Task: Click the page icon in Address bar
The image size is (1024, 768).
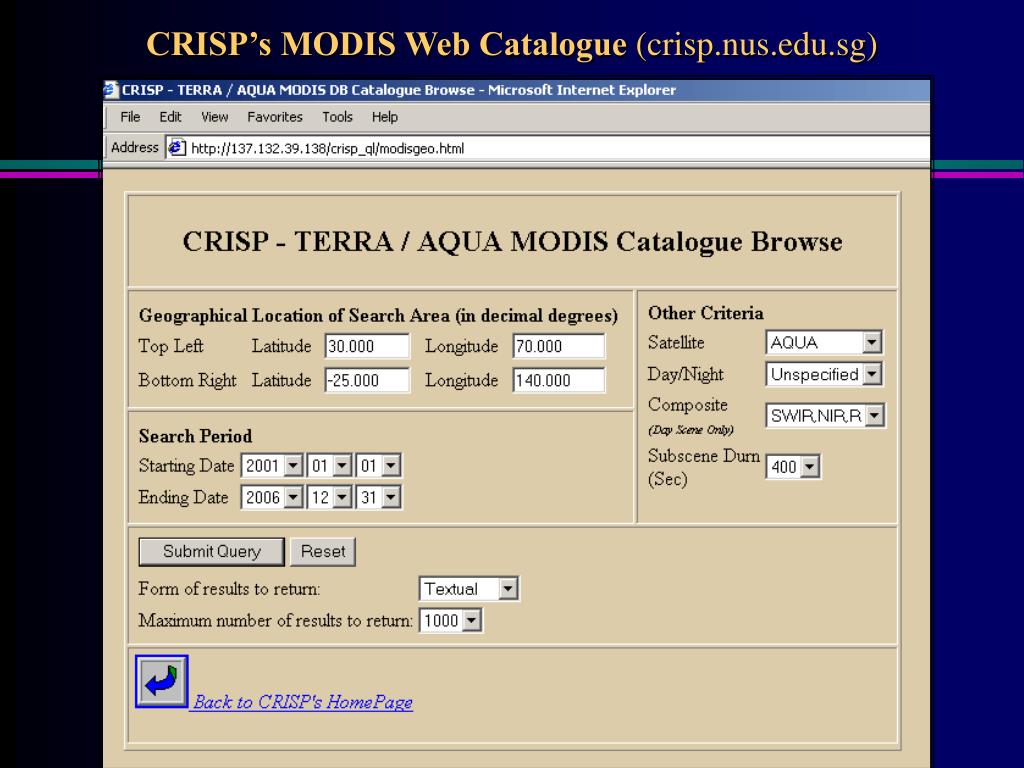Action: click(x=177, y=148)
